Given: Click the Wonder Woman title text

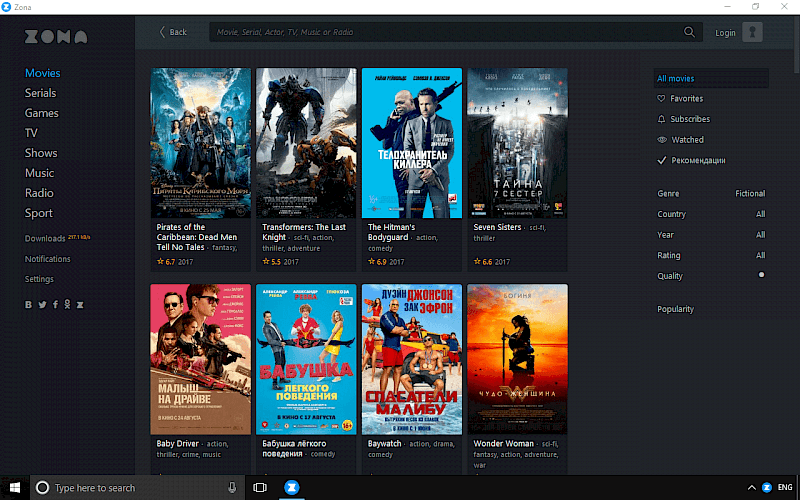Looking at the screenshot, I should pos(503,443).
